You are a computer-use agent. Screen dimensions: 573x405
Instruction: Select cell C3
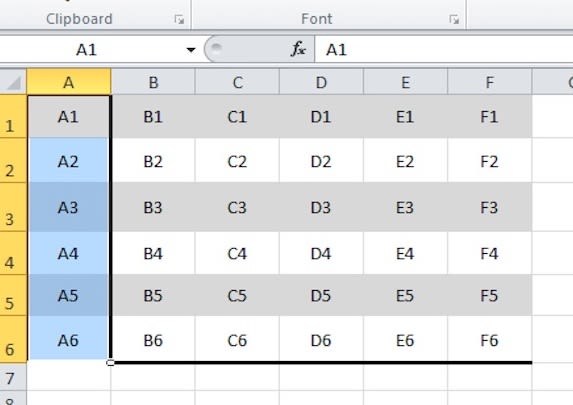[x=237, y=207]
